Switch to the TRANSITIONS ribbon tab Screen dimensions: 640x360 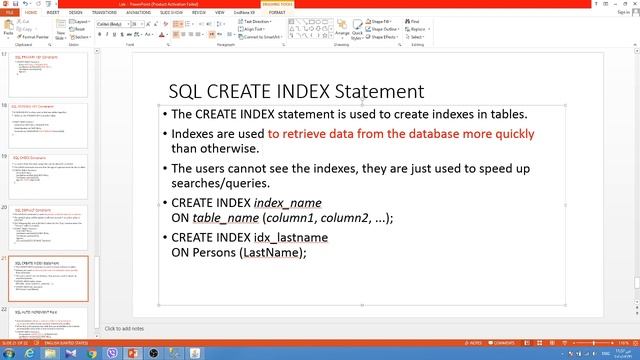(x=104, y=13)
